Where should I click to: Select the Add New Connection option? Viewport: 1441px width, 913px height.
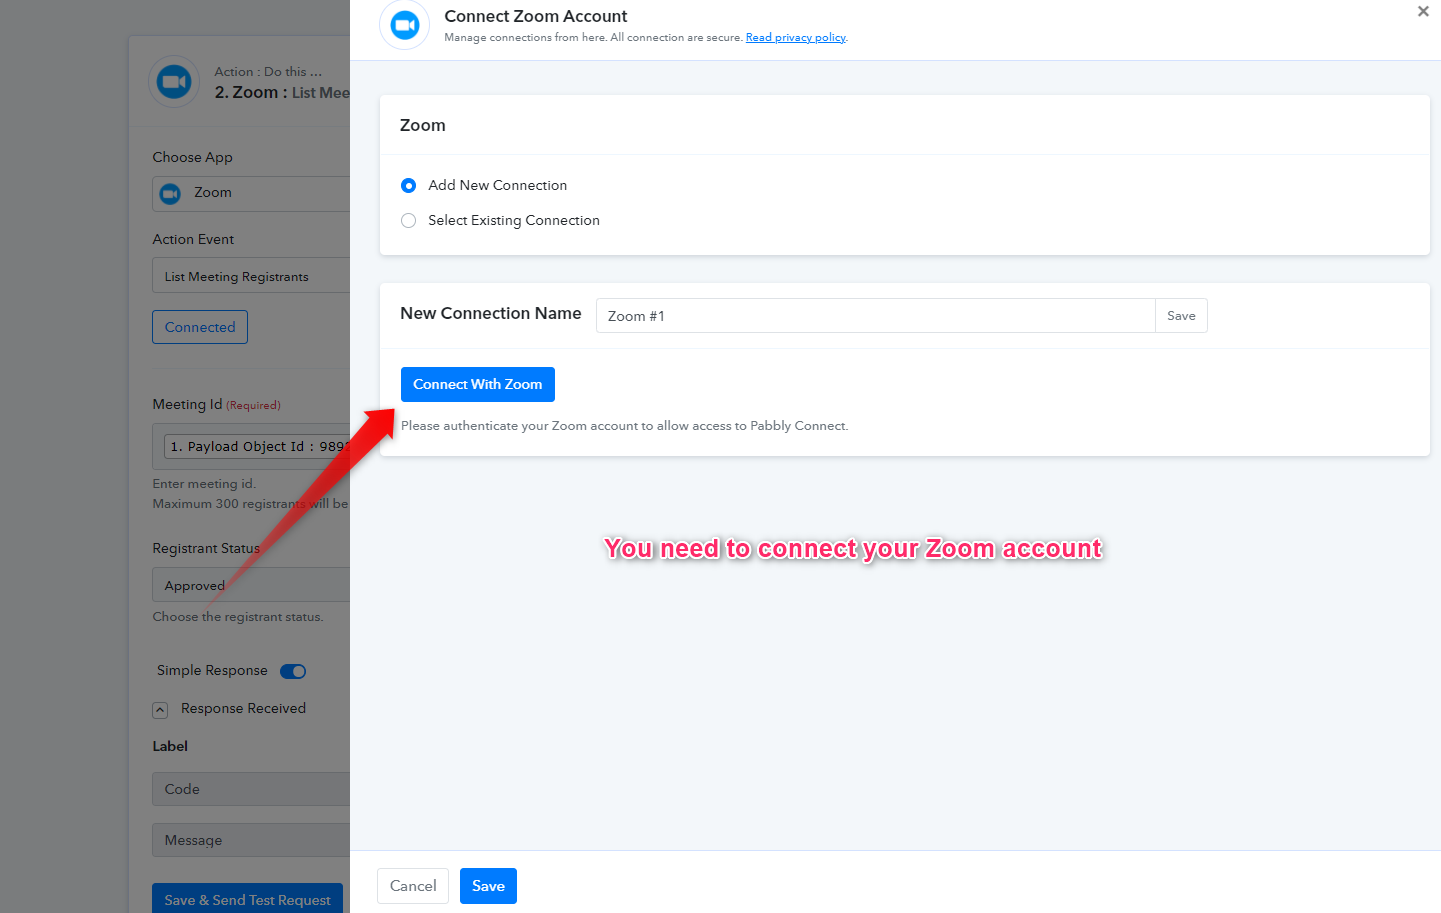point(408,186)
